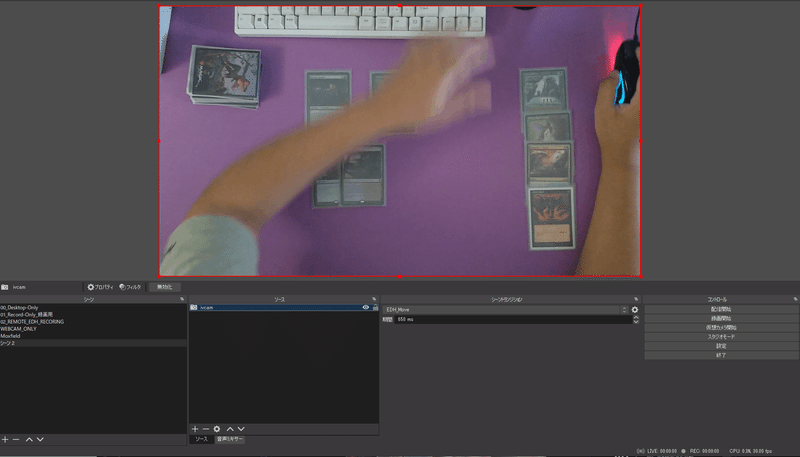Move source up with arrow icon
The width and height of the screenshot is (800, 457).
click(x=230, y=429)
